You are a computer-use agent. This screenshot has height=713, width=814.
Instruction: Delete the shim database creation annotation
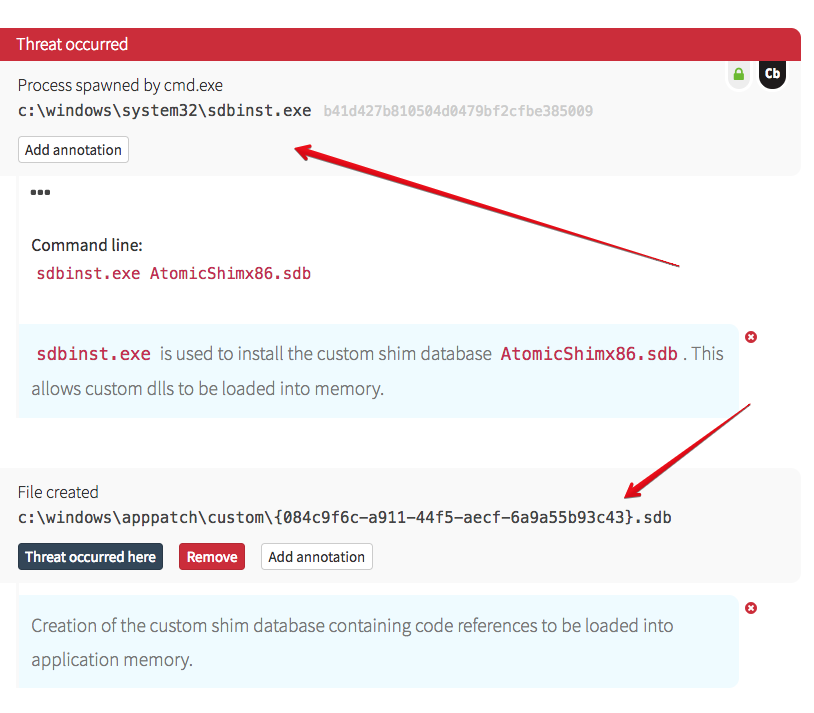[x=751, y=608]
